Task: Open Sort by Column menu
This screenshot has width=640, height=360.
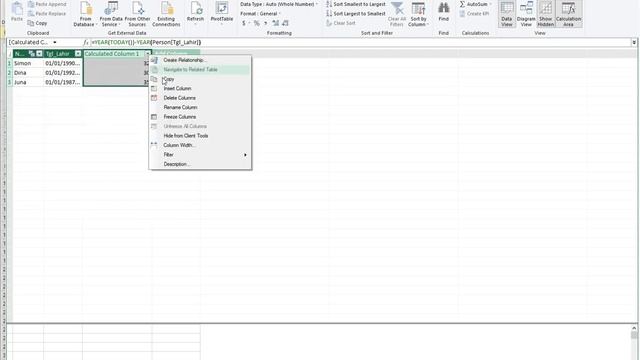Action: (418, 14)
